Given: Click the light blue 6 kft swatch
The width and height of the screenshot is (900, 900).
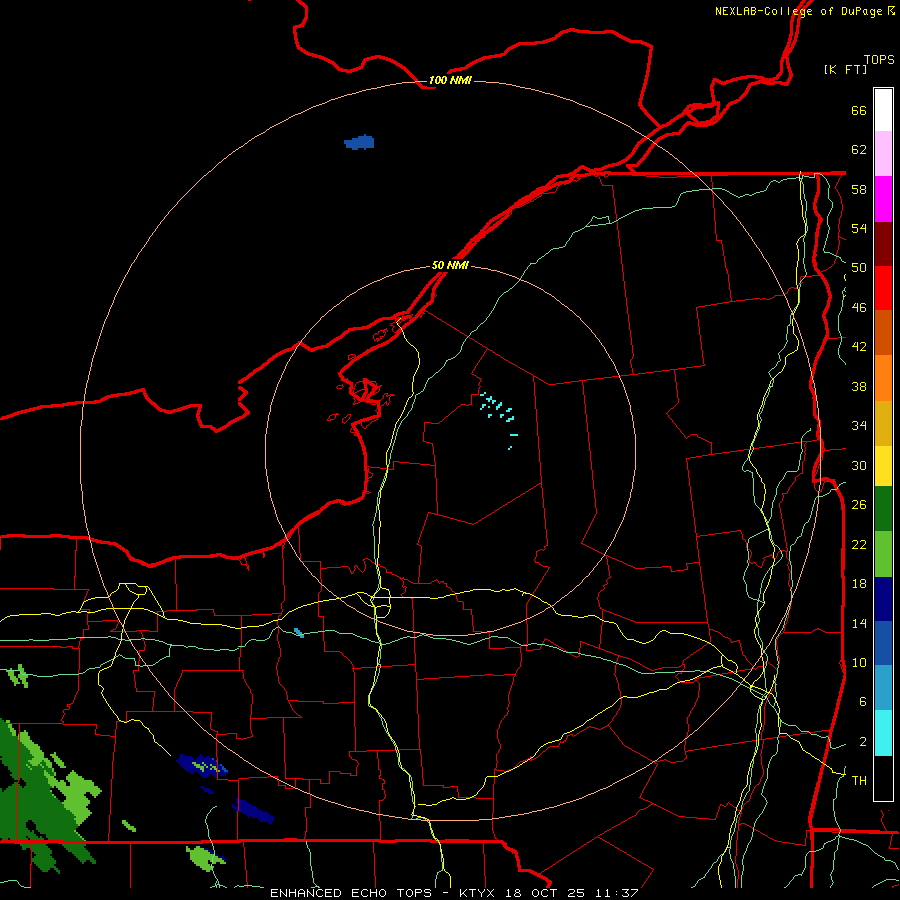Looking at the screenshot, I should point(883,688).
